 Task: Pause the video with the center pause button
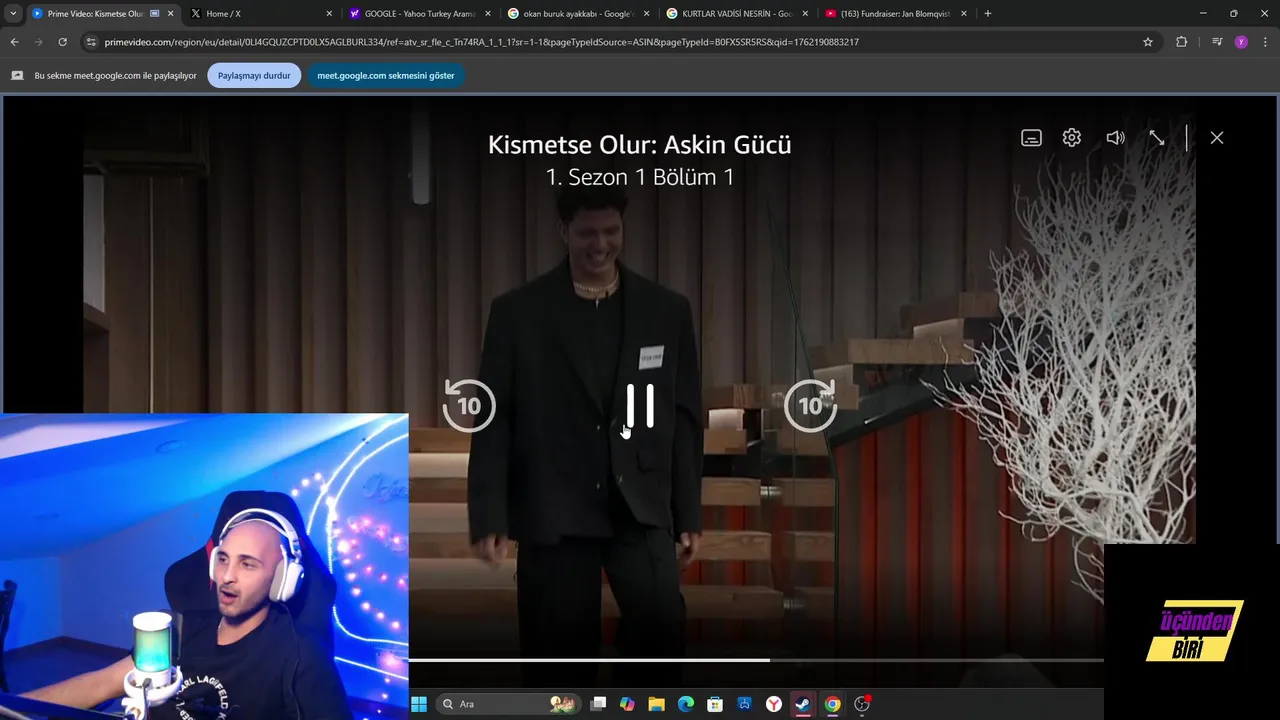point(640,406)
